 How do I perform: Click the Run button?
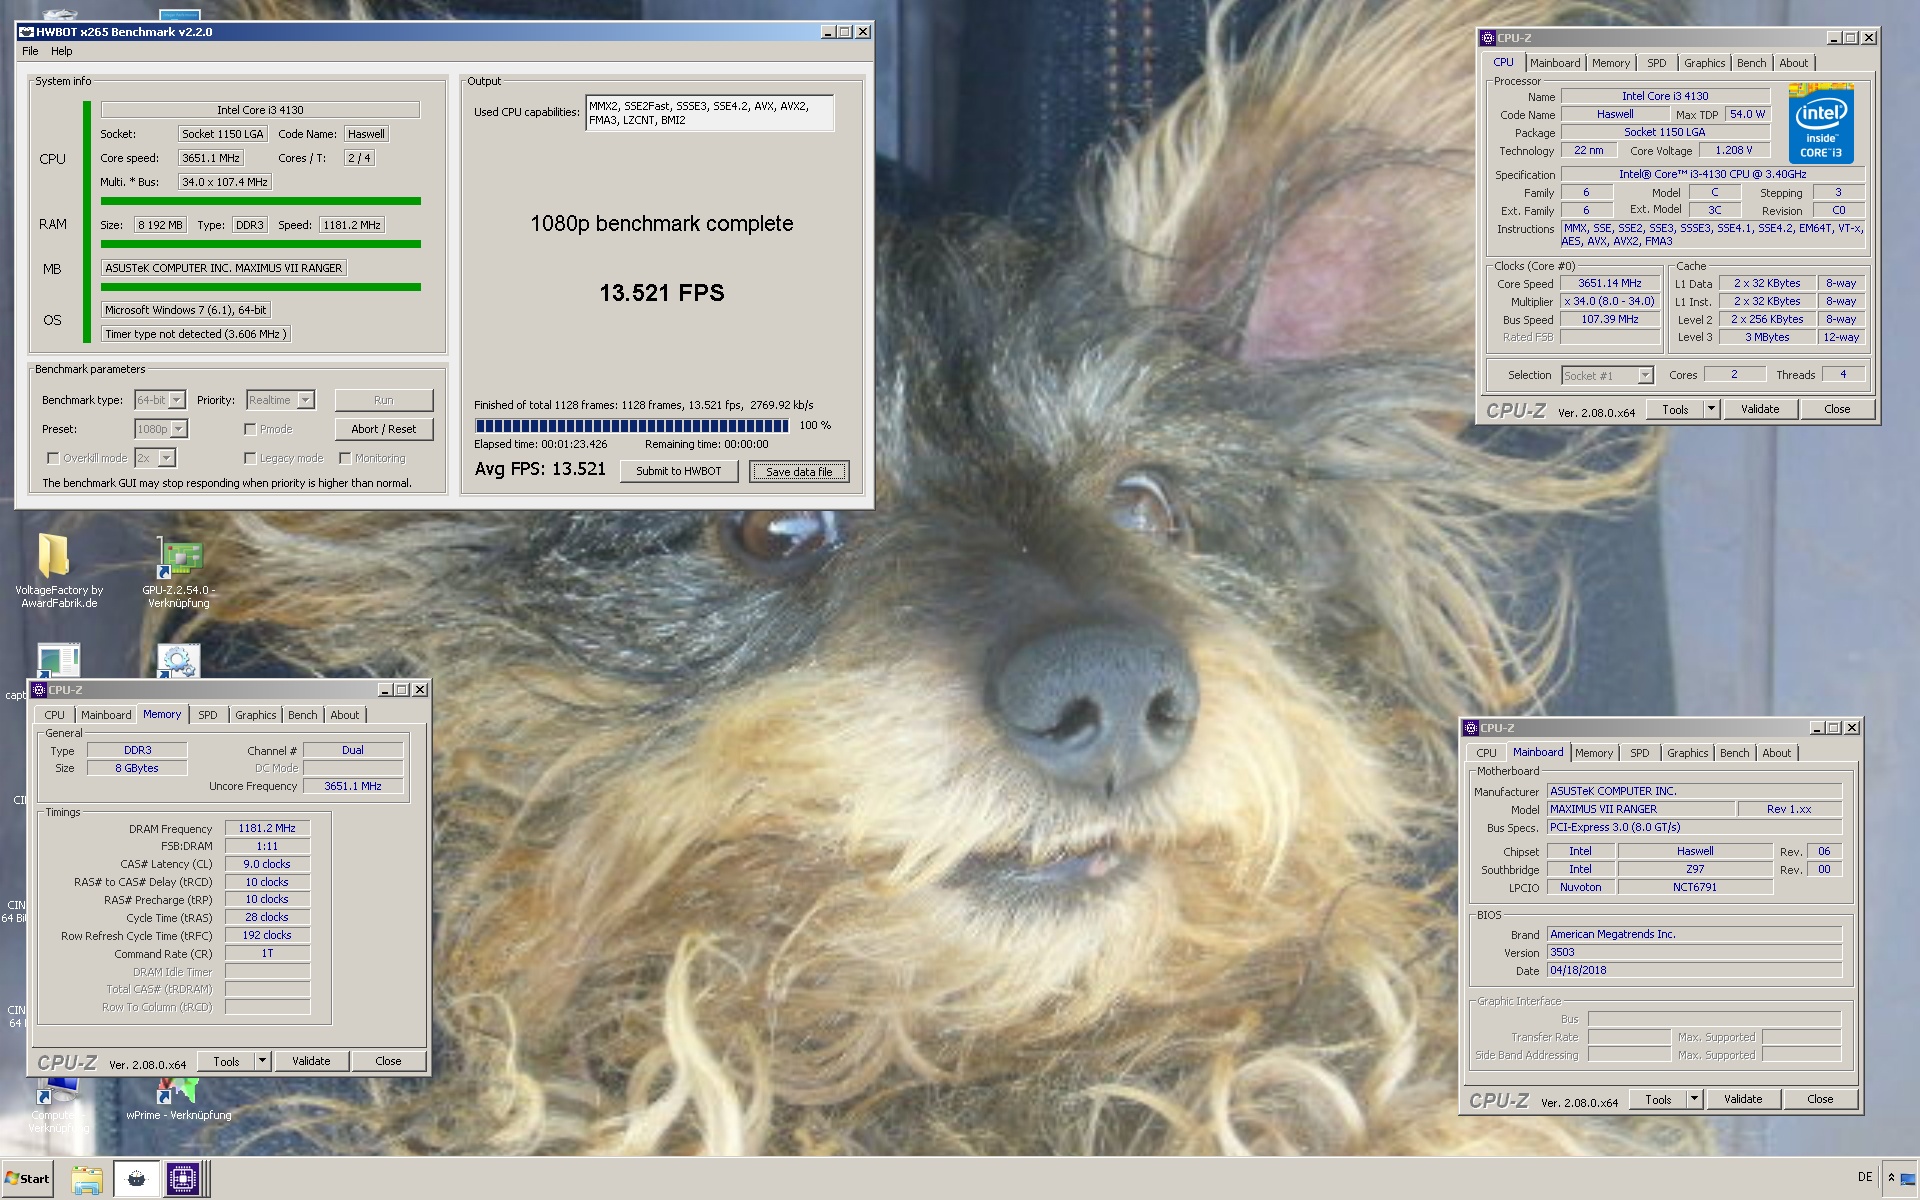tap(383, 400)
